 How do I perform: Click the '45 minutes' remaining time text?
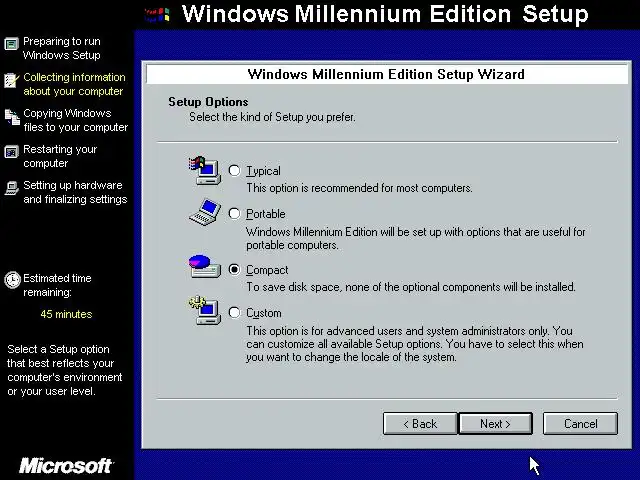click(x=66, y=314)
